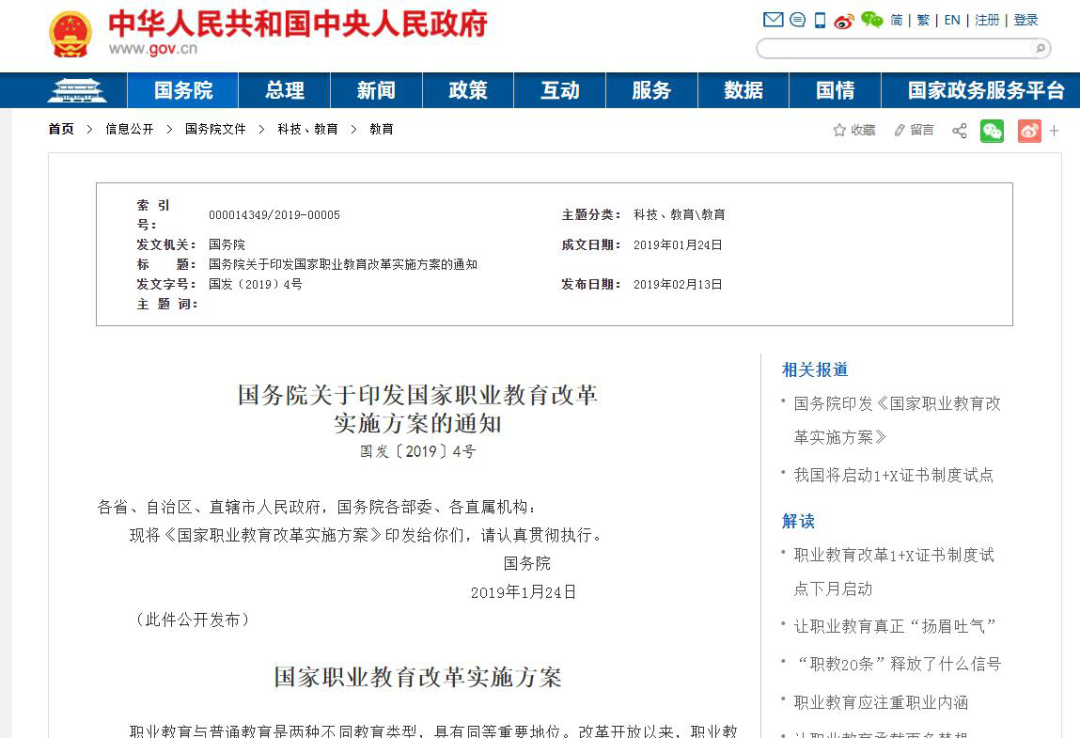
Task: Click the green WeChat share button
Action: 991,130
